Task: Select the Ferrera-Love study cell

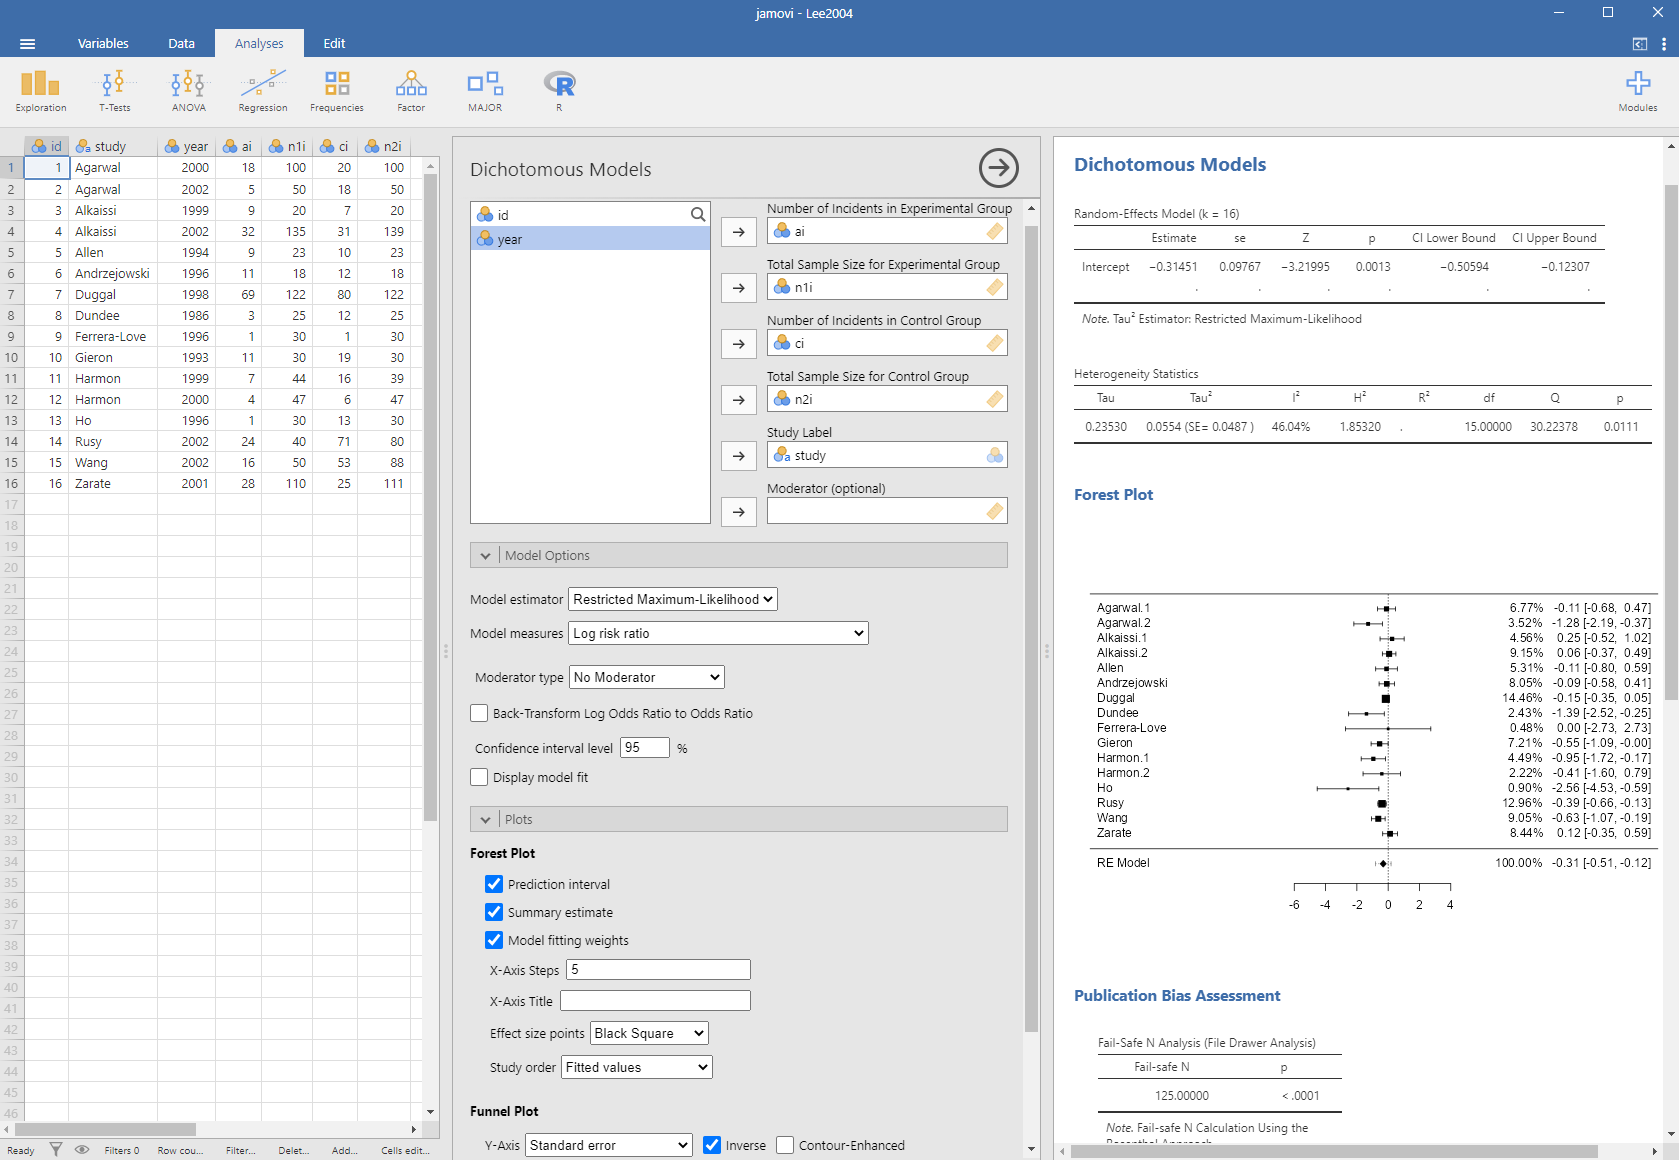Action: click(113, 336)
